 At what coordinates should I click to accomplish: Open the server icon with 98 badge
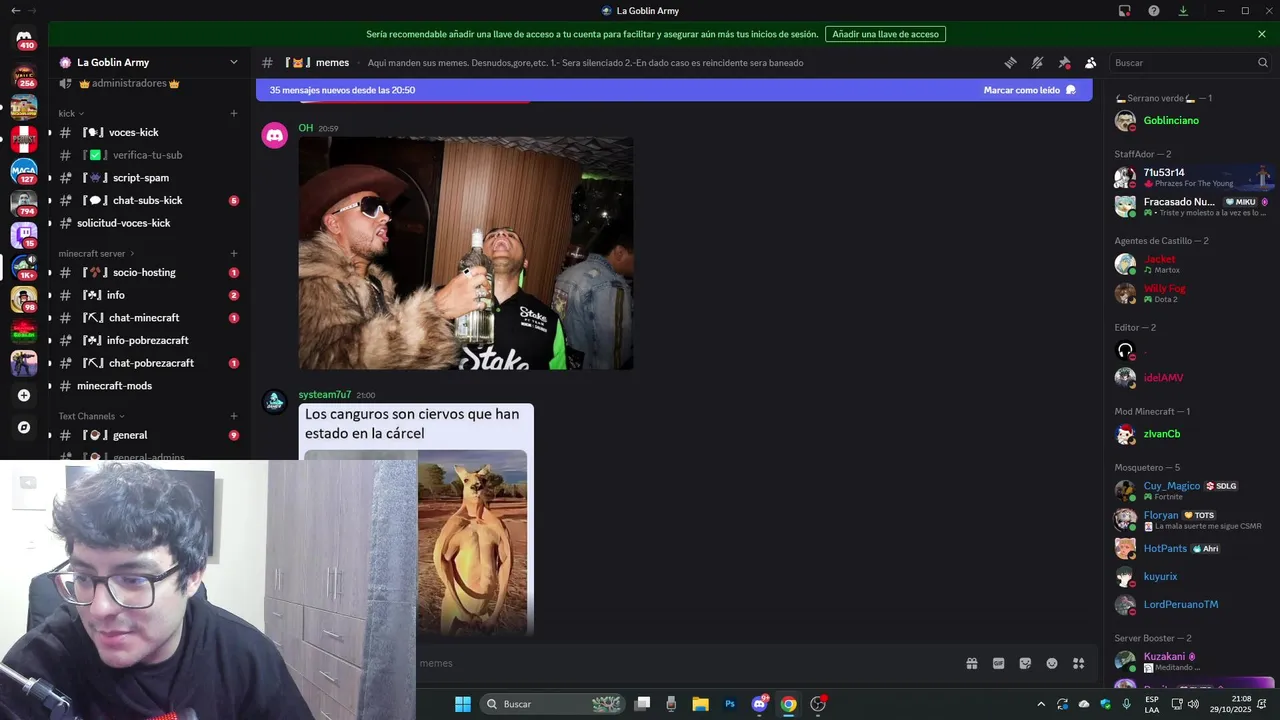pos(24,299)
